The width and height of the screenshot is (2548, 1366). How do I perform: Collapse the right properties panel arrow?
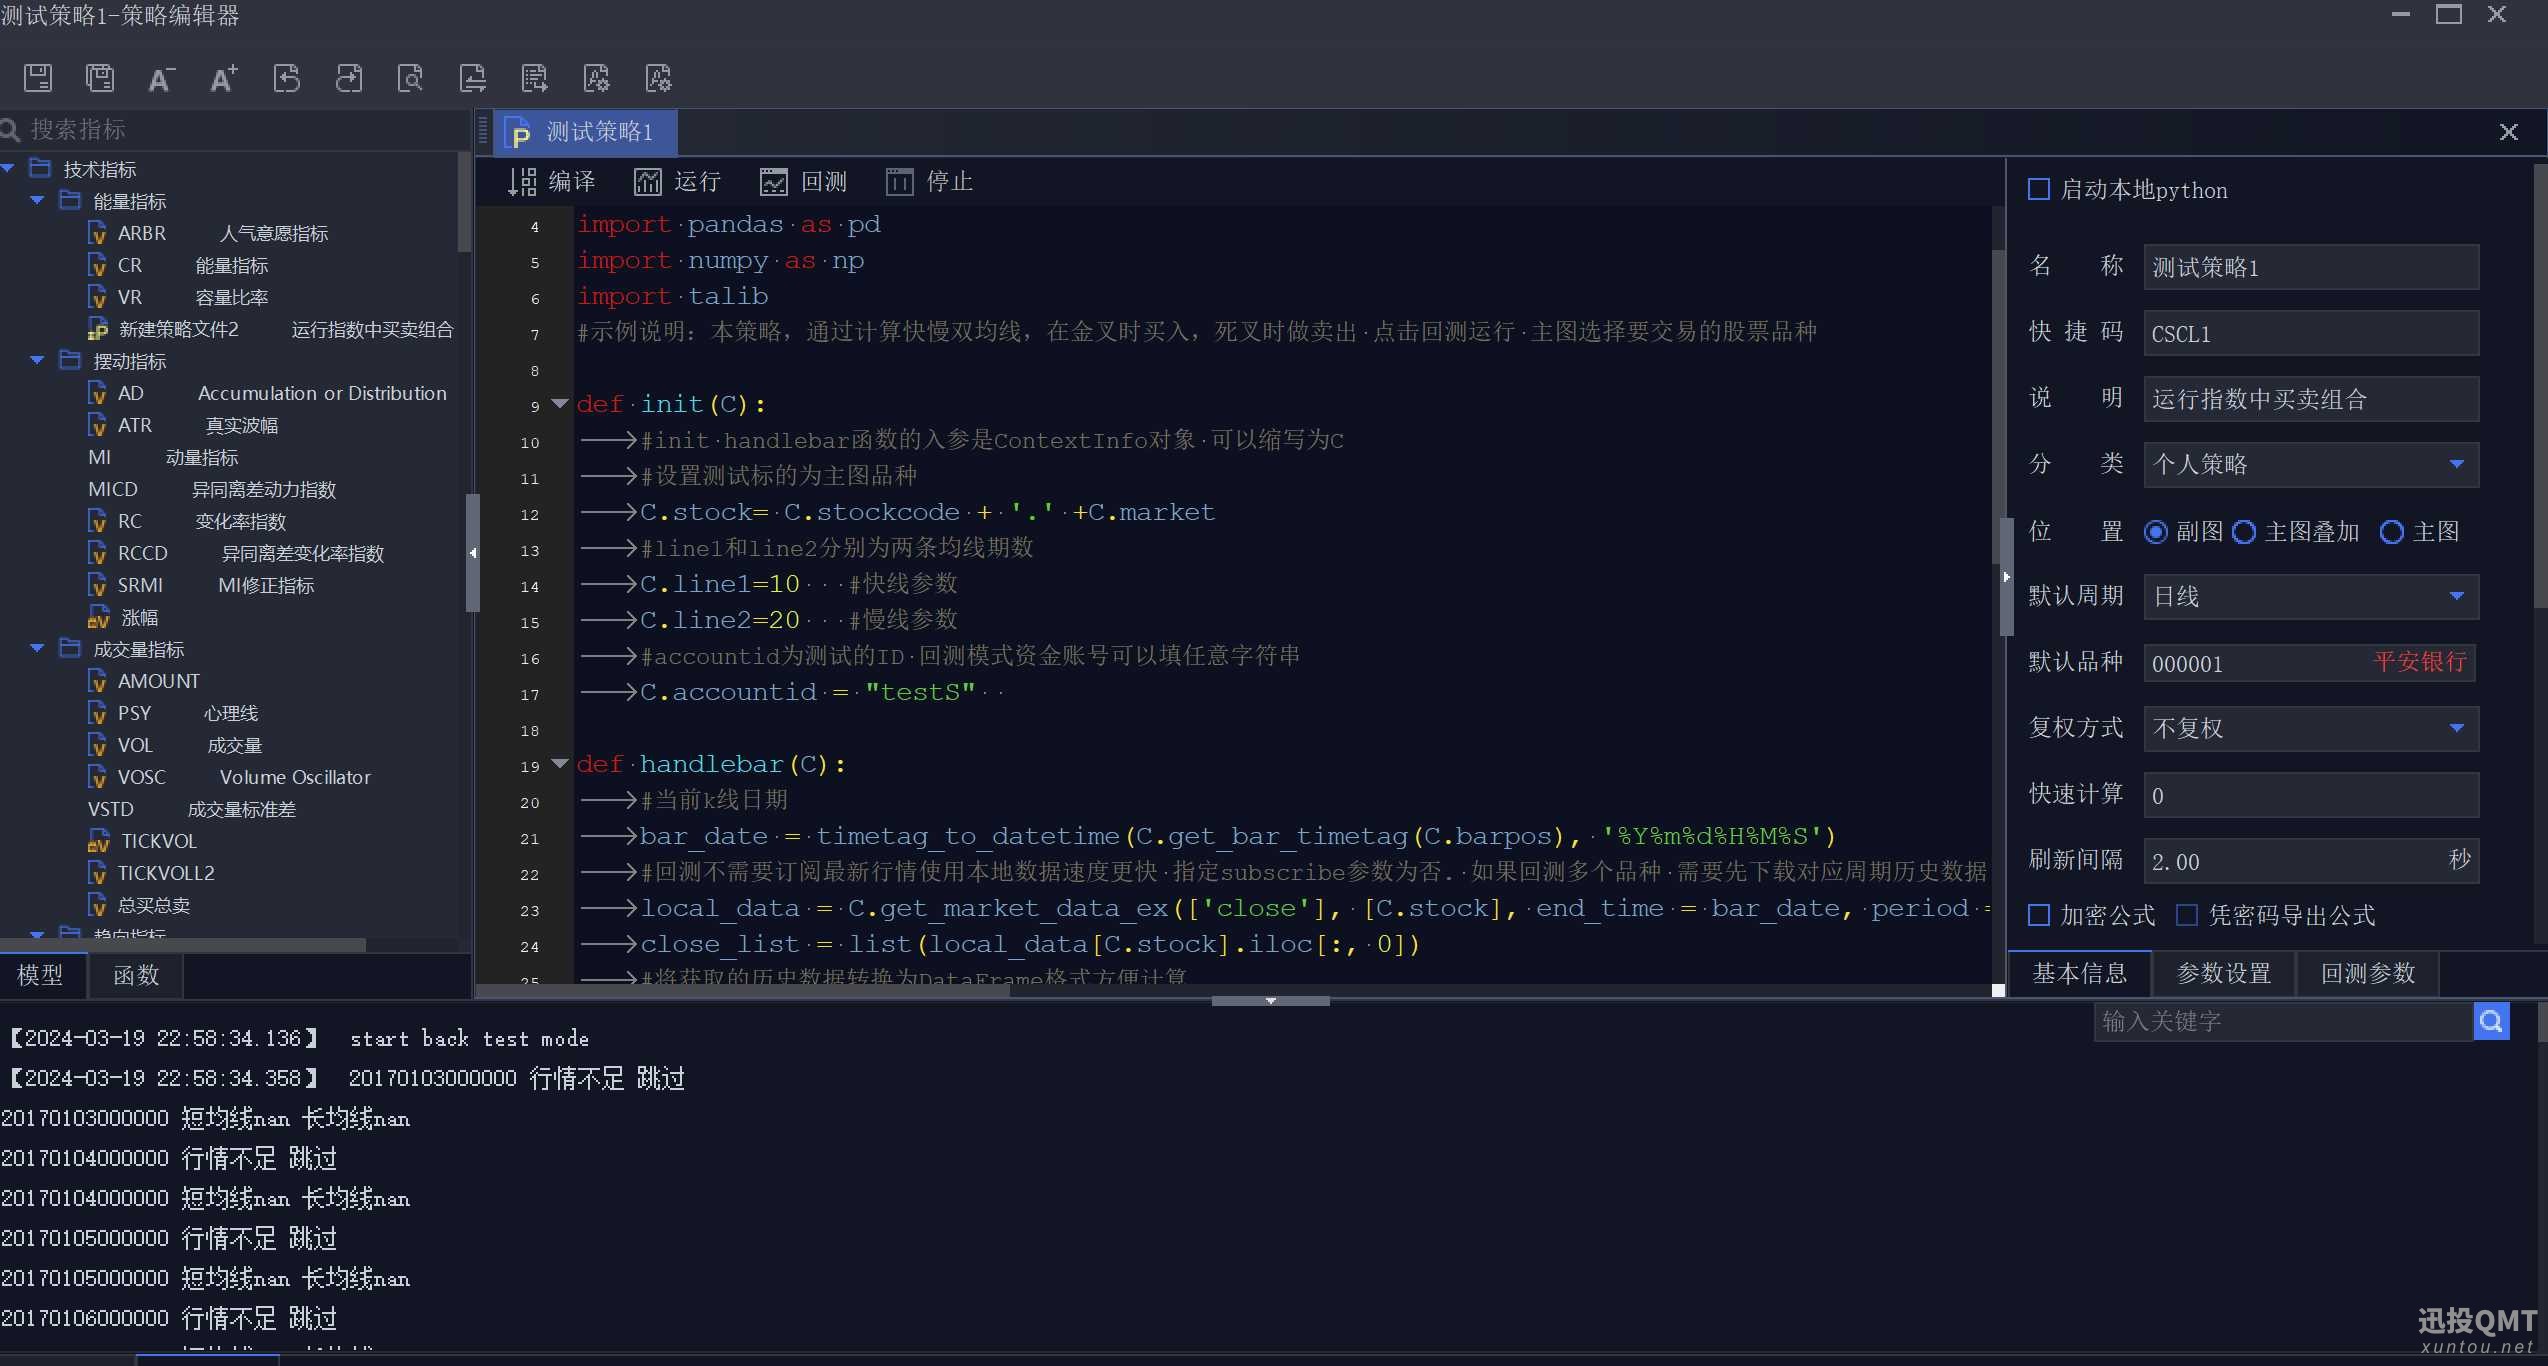2006,576
